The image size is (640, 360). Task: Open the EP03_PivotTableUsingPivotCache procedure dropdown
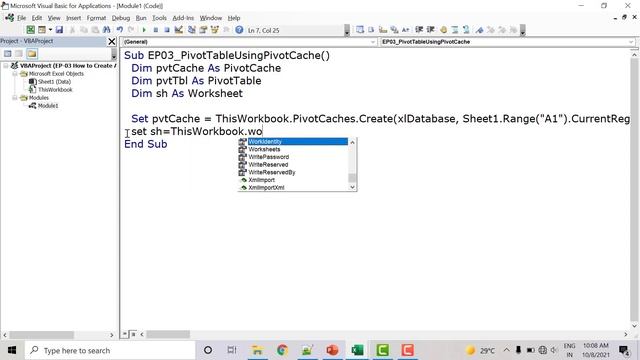pyautogui.click(x=507, y=42)
